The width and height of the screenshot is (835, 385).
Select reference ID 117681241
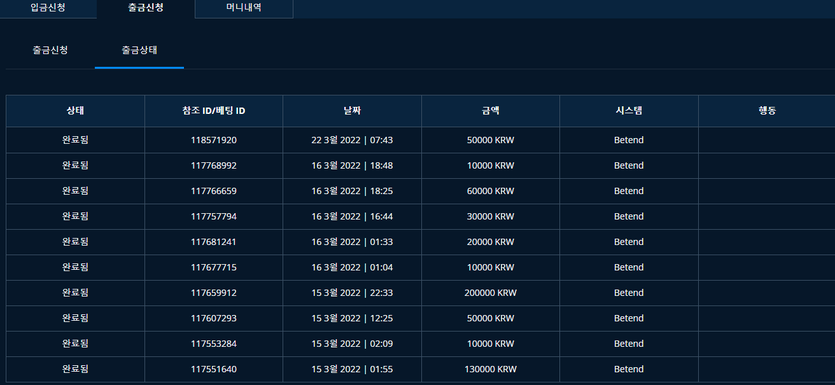214,242
